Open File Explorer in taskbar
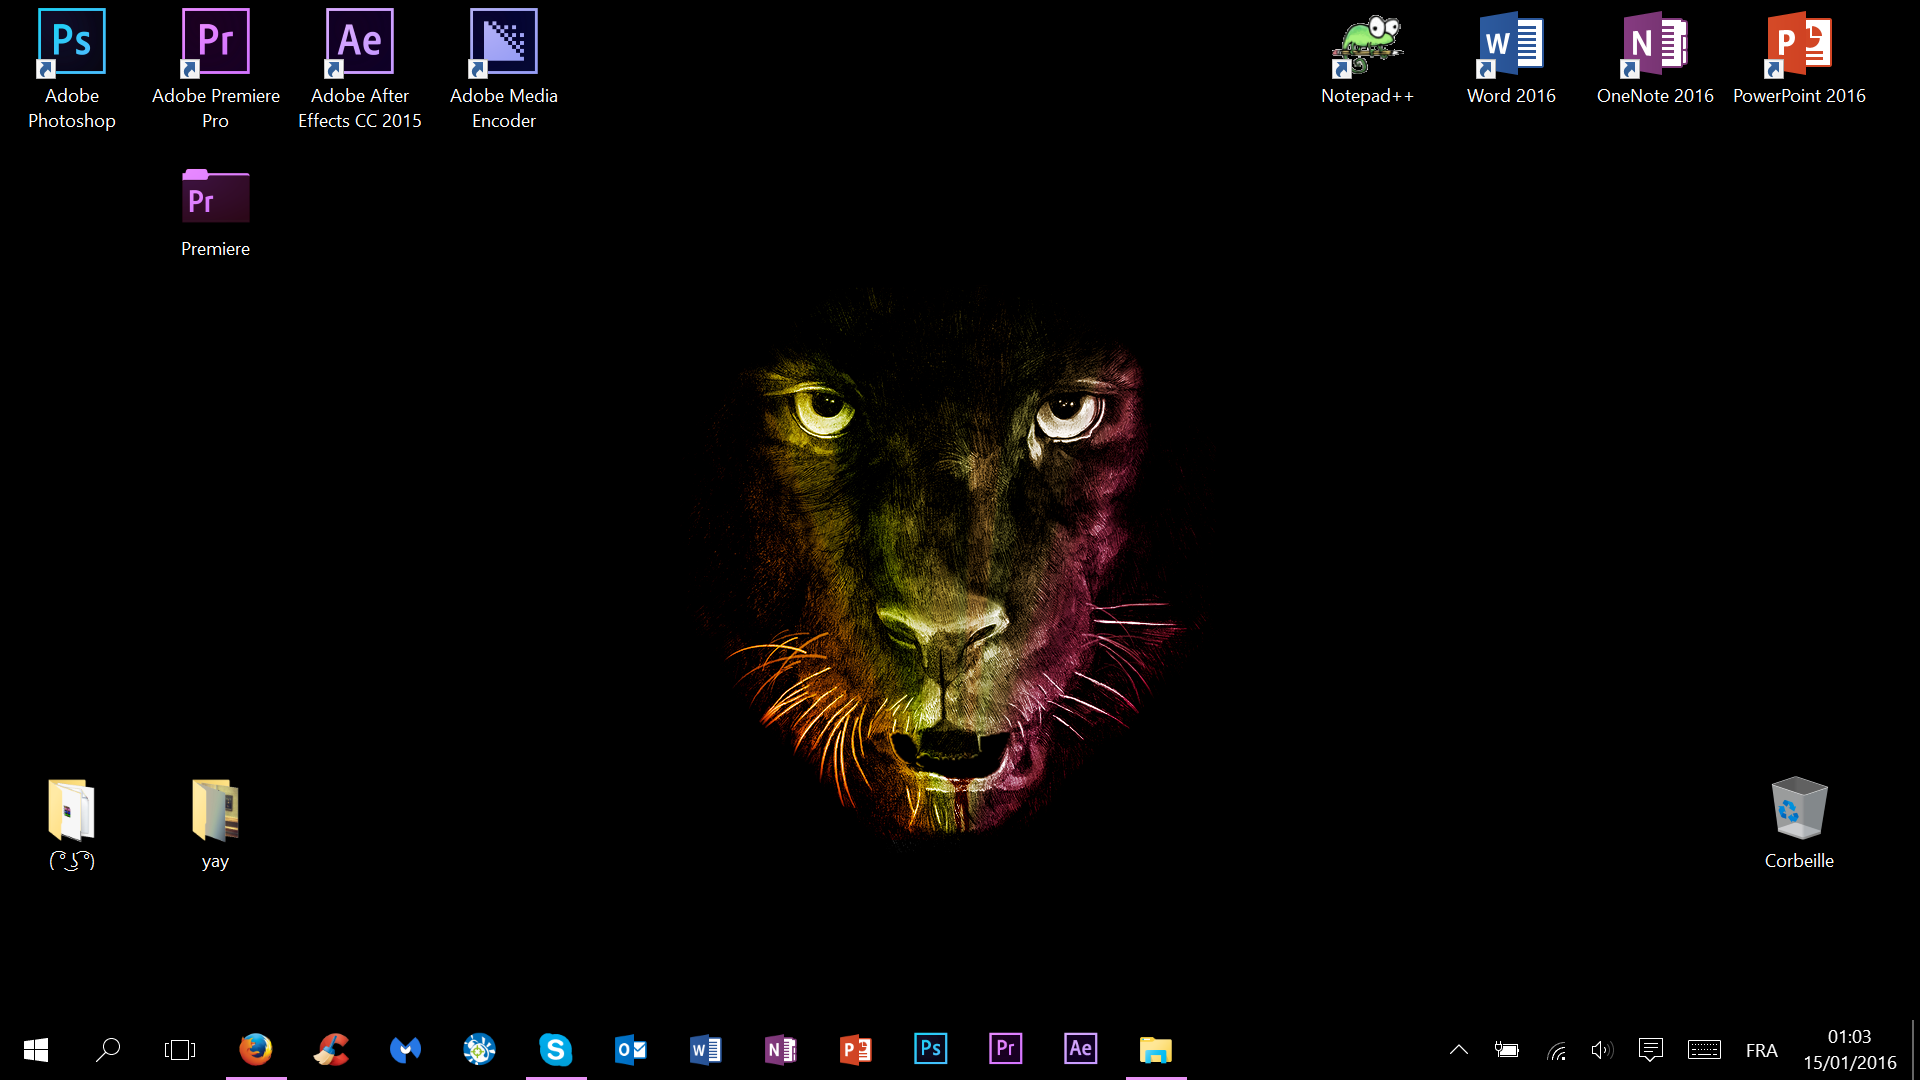Screen dimensions: 1920x1080 pyautogui.click(x=1156, y=1049)
